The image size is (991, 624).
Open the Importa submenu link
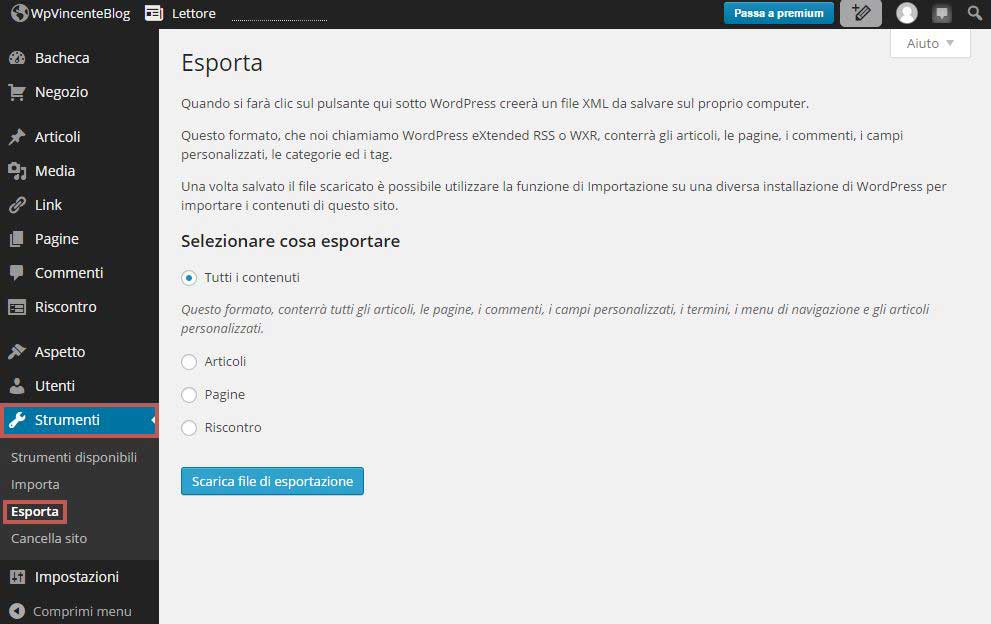pyautogui.click(x=35, y=484)
